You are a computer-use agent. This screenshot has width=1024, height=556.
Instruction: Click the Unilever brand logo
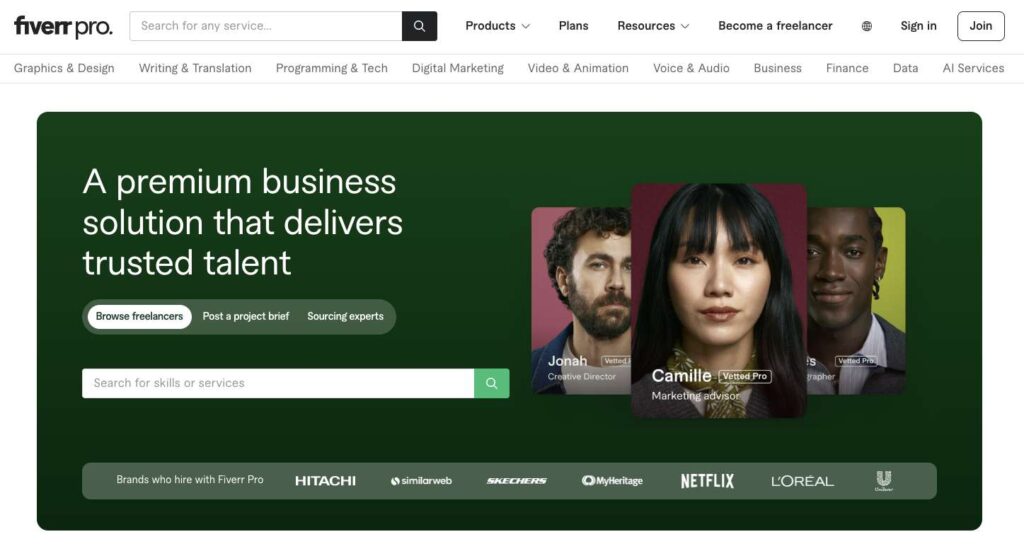(x=883, y=481)
